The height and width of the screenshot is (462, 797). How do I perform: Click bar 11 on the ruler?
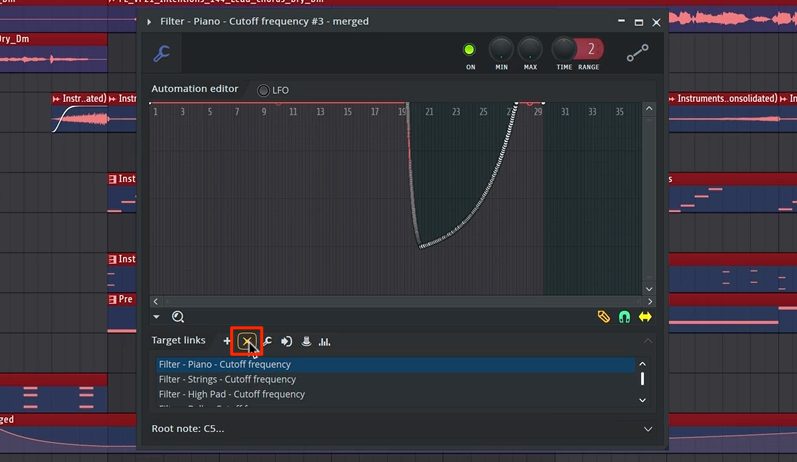coord(293,112)
